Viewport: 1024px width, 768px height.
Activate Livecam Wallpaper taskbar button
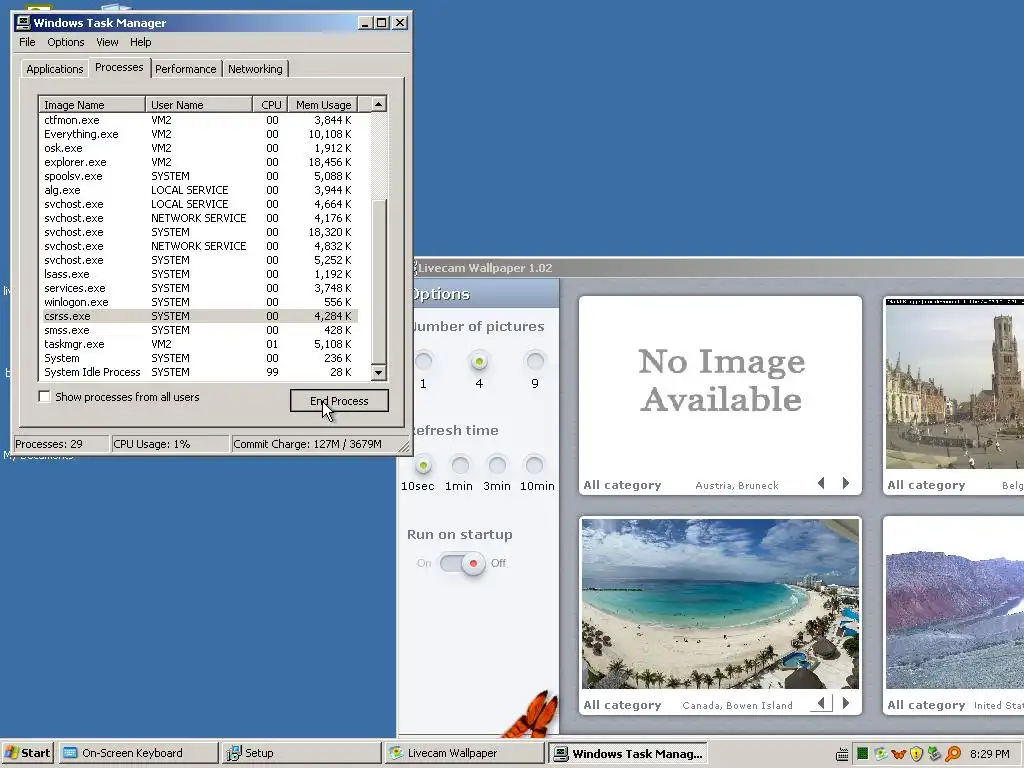[x=464, y=753]
